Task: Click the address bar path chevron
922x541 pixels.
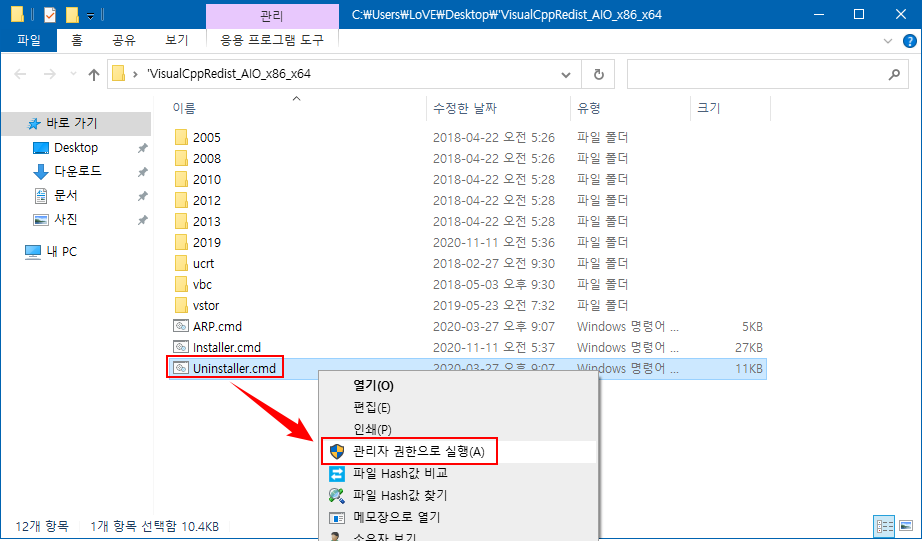Action: (135, 74)
